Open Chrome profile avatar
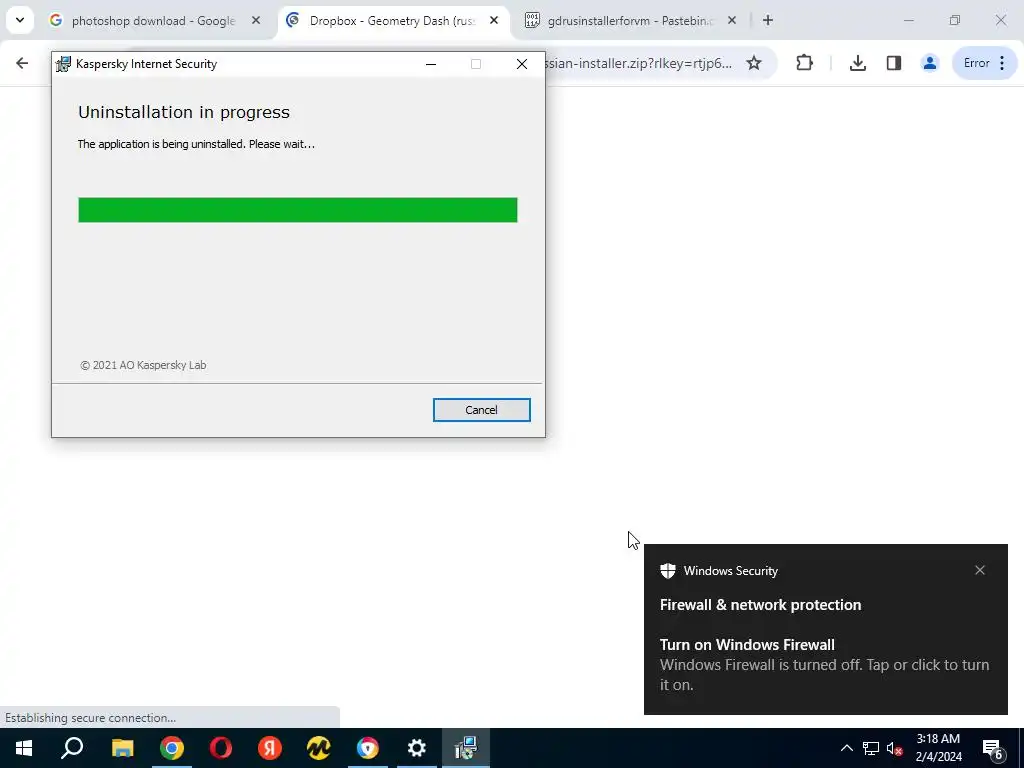Viewport: 1024px width, 768px height. click(x=929, y=63)
